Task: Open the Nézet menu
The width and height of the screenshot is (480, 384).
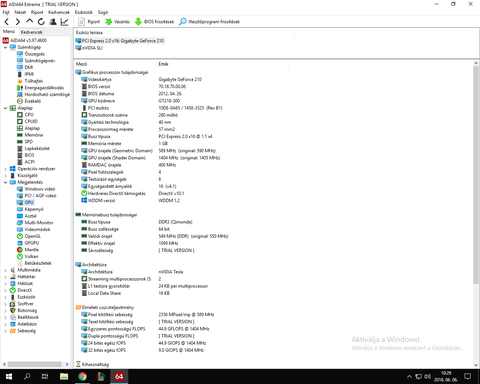Action: [x=20, y=12]
